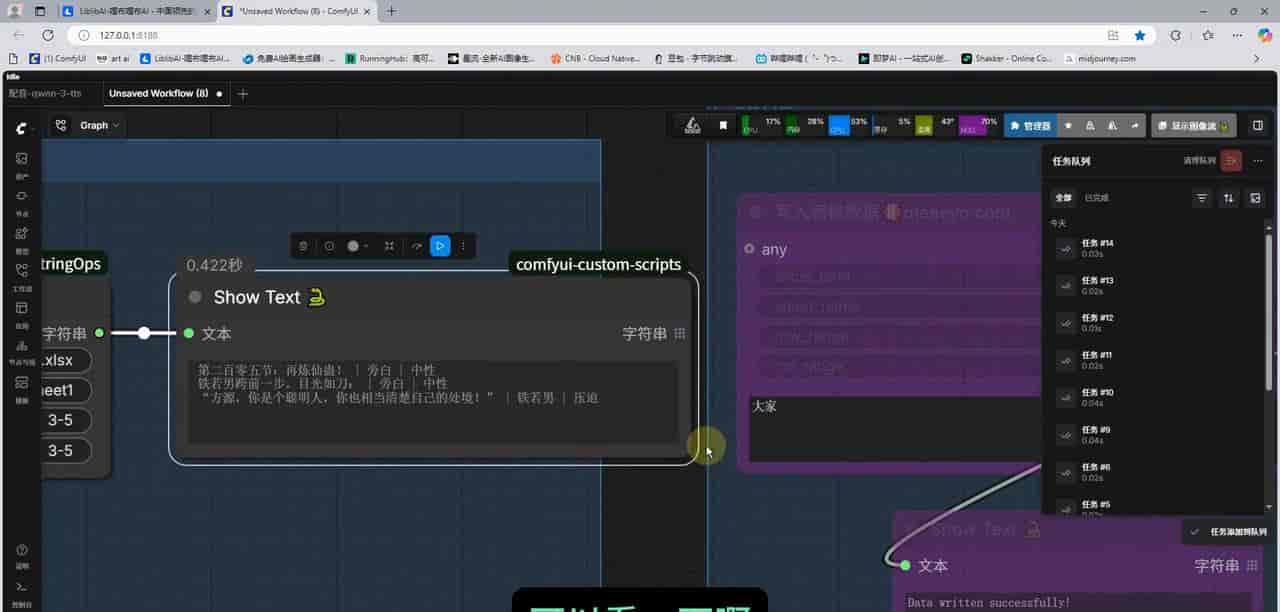Open the ComfyUI logo menu

[22, 129]
